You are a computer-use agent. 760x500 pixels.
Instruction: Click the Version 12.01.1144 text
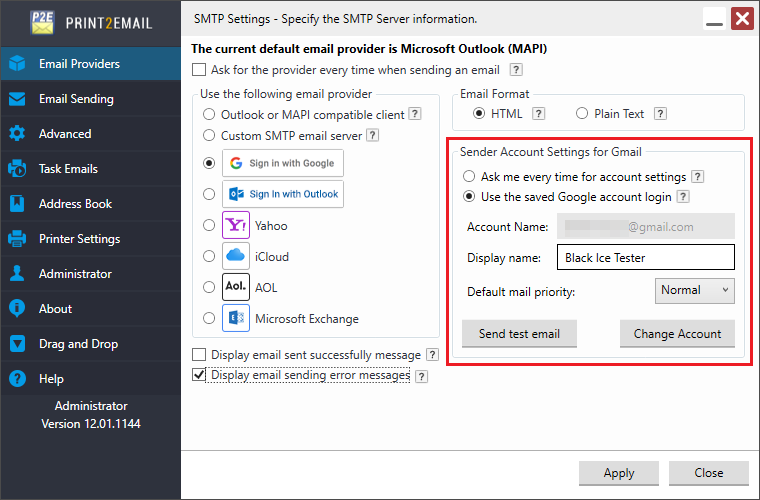coord(91,423)
